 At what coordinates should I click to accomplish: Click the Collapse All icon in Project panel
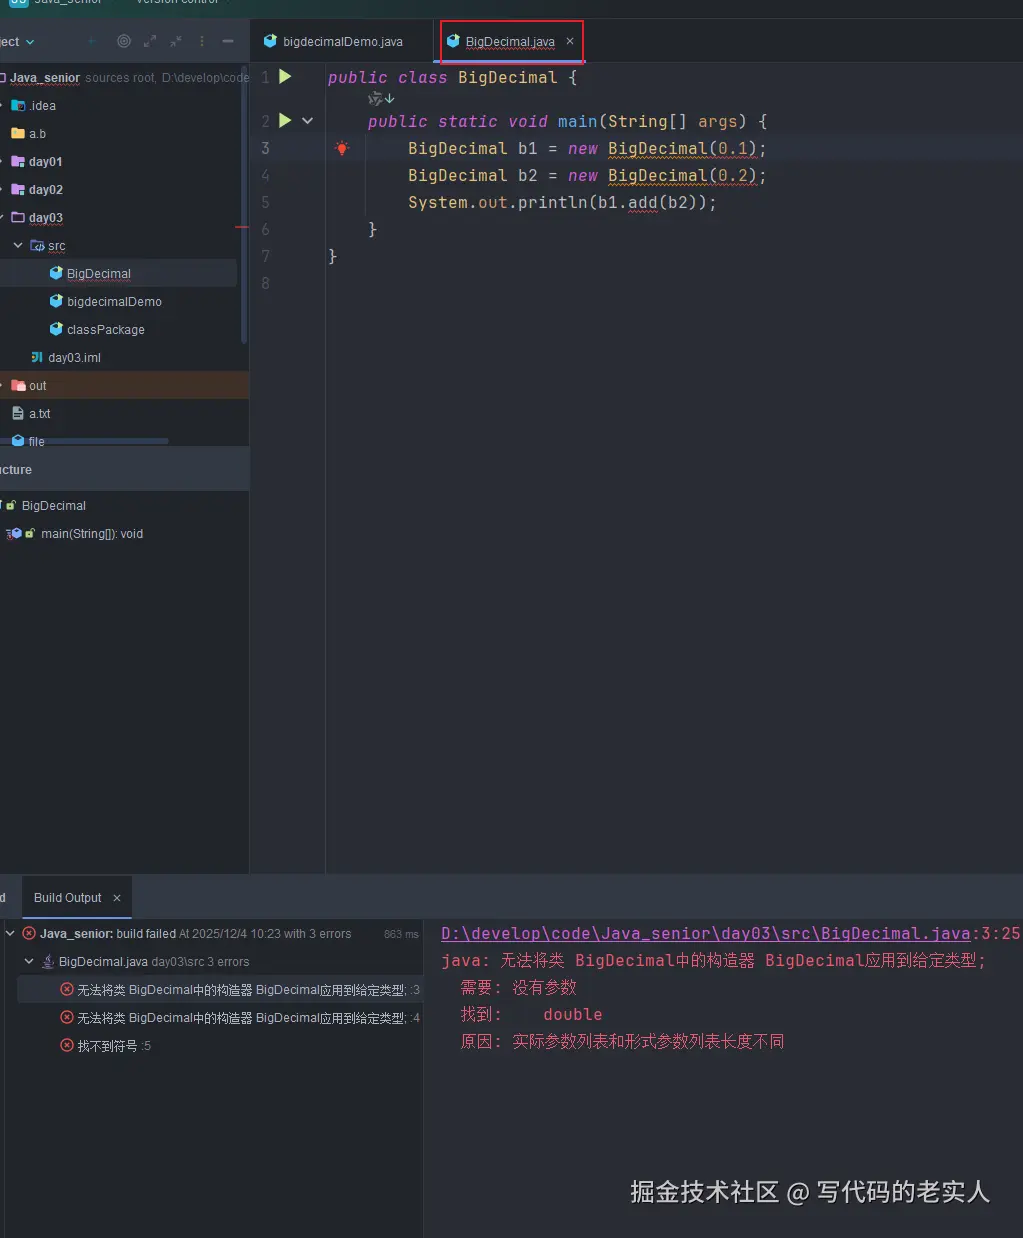point(176,41)
